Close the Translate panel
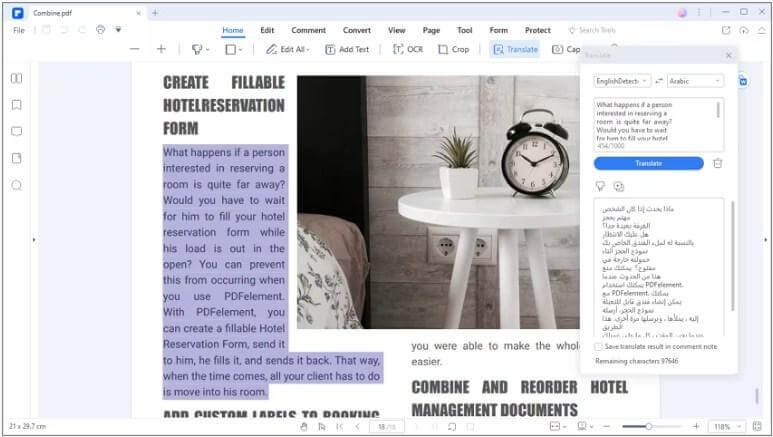 tap(729, 55)
